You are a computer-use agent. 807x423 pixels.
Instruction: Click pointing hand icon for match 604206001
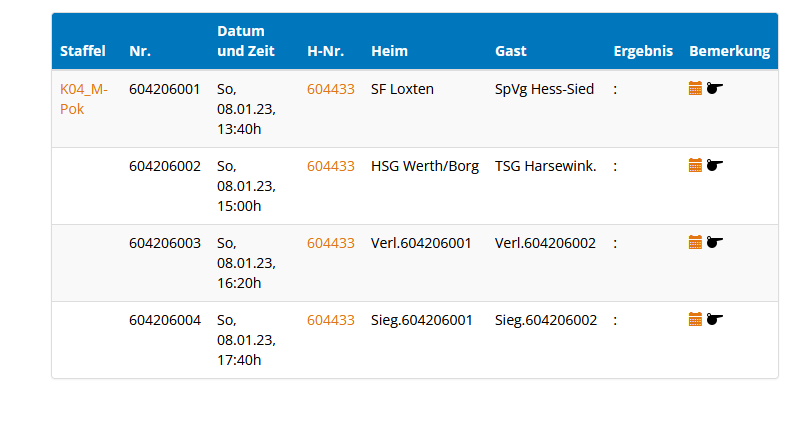point(714,88)
